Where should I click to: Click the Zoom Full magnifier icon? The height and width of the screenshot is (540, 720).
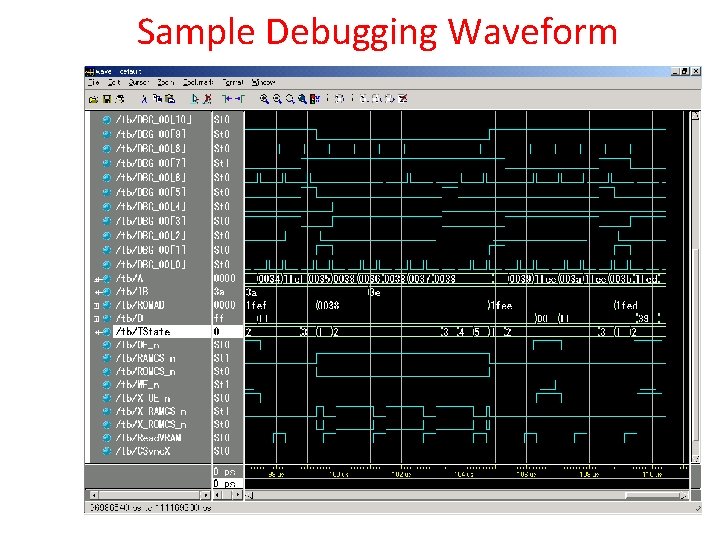[x=302, y=99]
